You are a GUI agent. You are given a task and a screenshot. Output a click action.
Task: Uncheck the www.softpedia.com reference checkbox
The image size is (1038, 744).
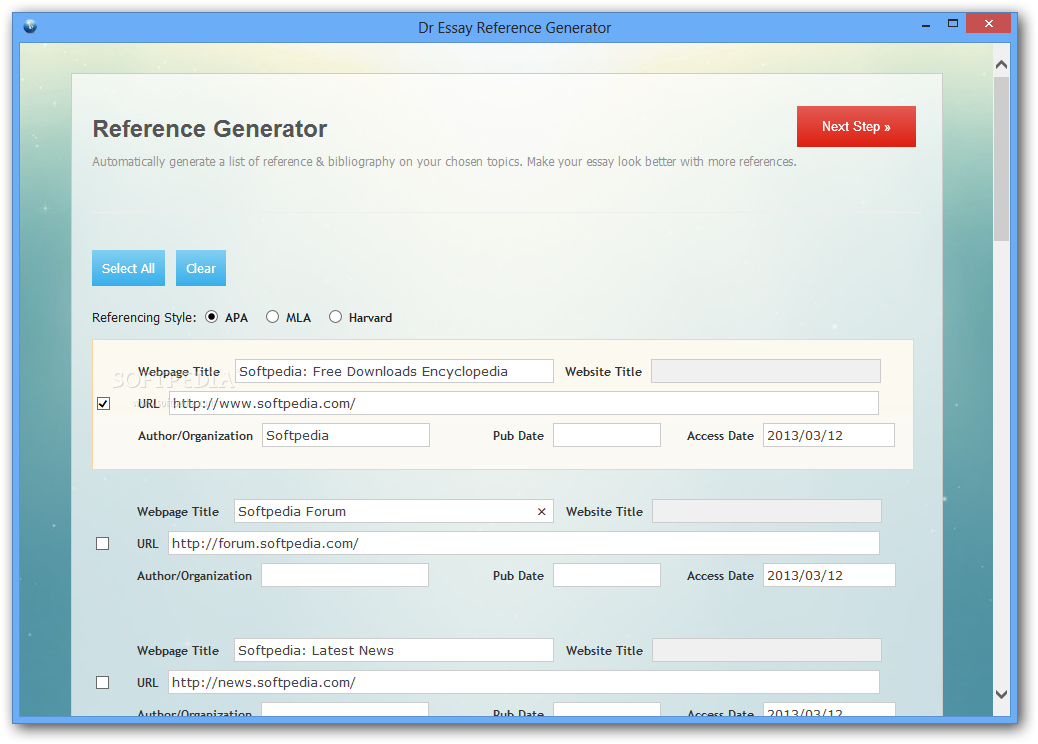[x=103, y=404]
